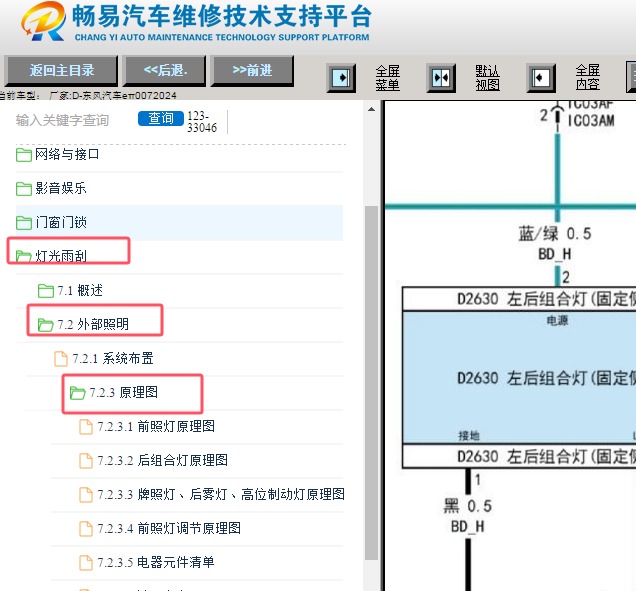This screenshot has height=591, width=636.
Task: Click the 电源 label in component box
Action: tap(557, 321)
